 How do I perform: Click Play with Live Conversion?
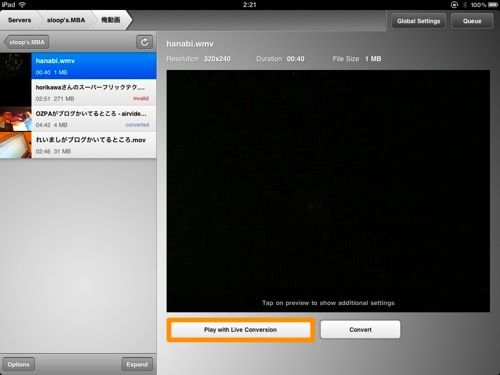click(240, 330)
